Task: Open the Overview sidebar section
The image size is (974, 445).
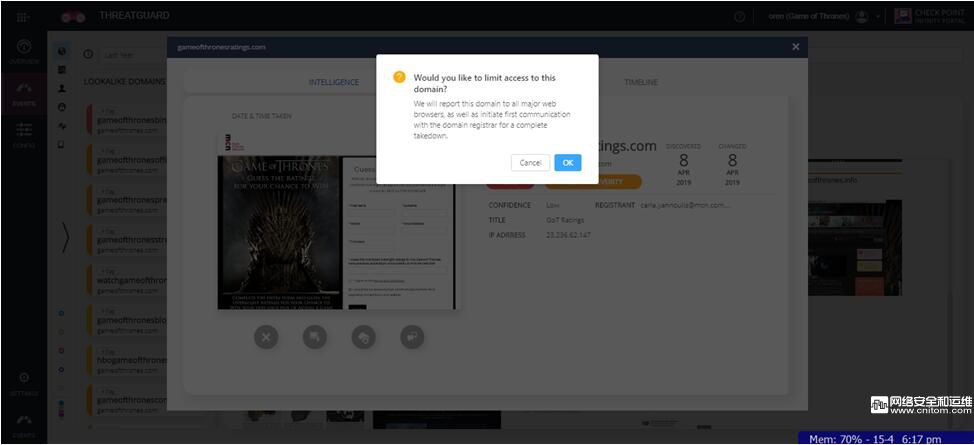Action: pos(24,52)
